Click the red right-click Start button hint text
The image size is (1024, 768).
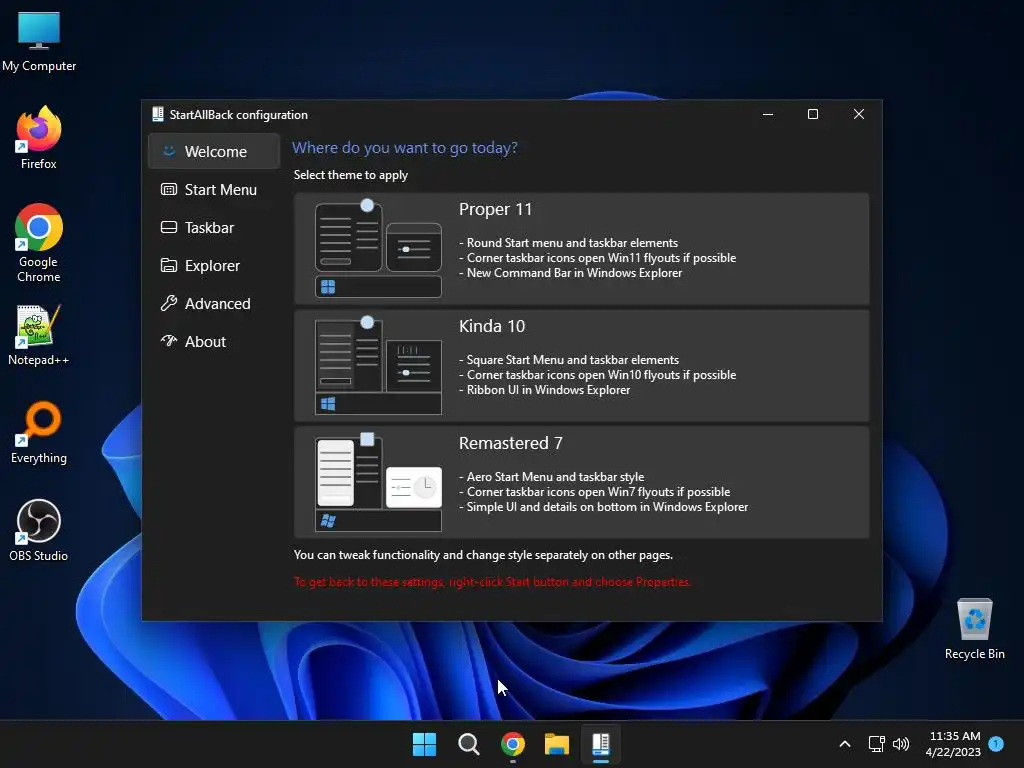492,582
